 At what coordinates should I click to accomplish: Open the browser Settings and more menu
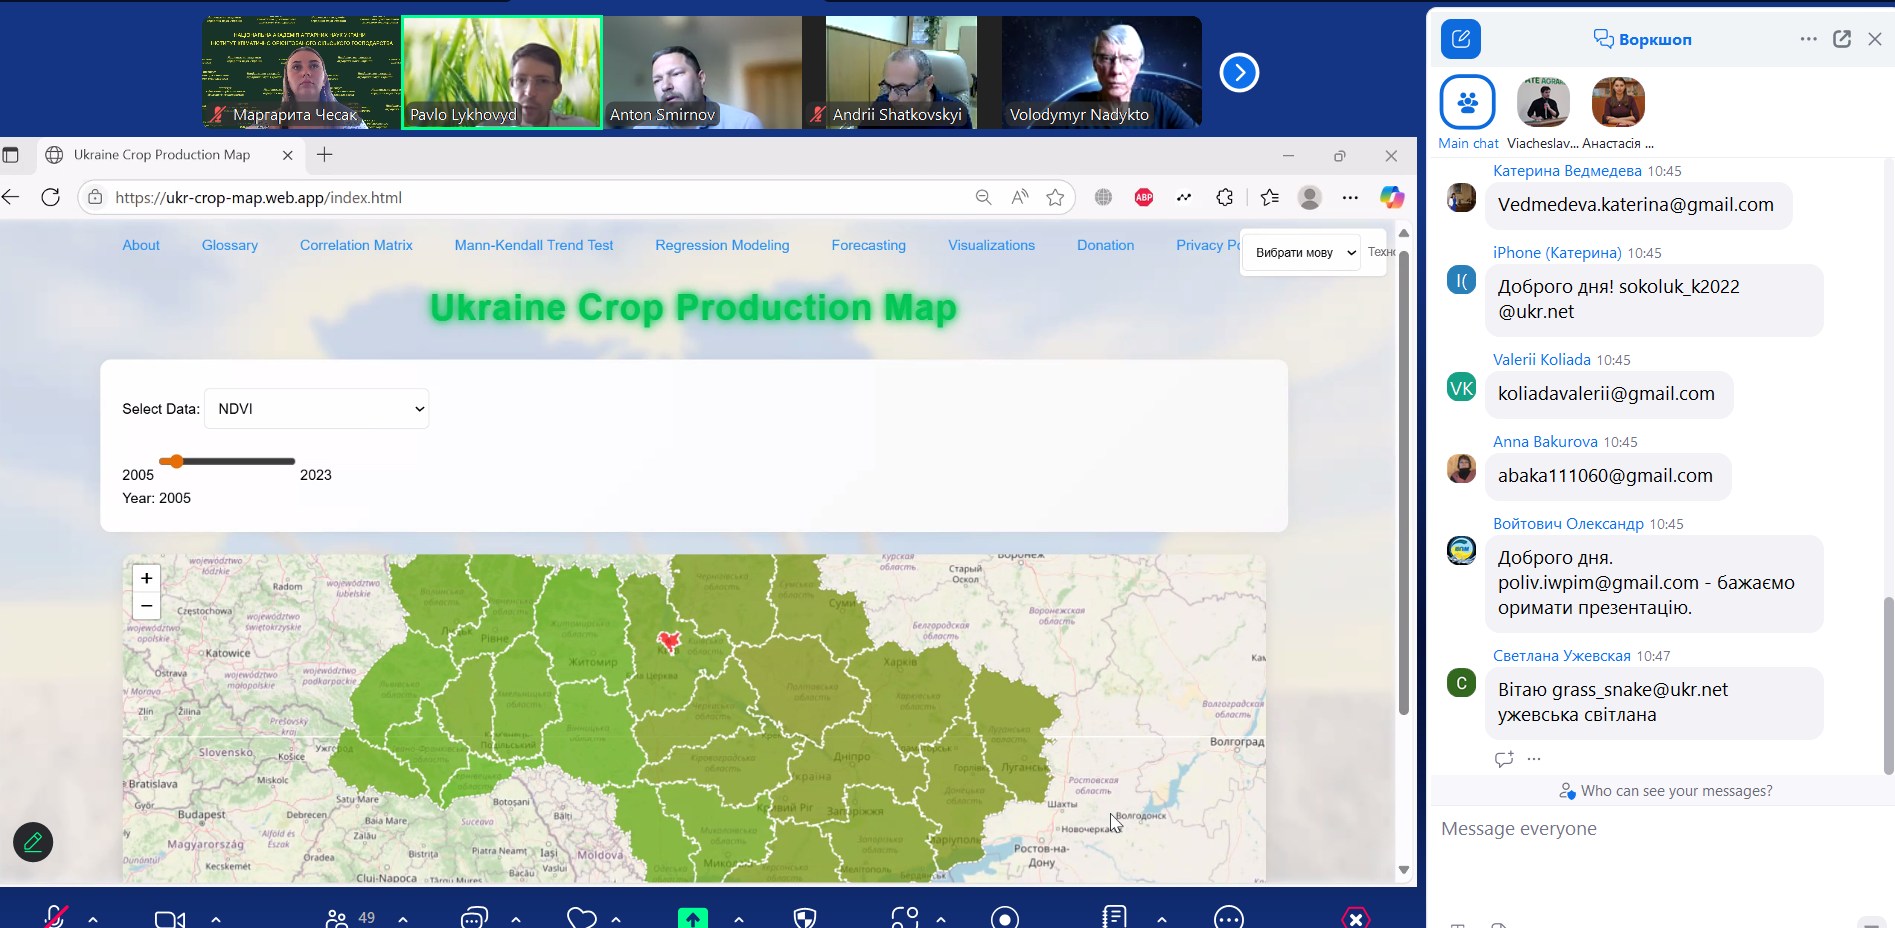click(1350, 197)
